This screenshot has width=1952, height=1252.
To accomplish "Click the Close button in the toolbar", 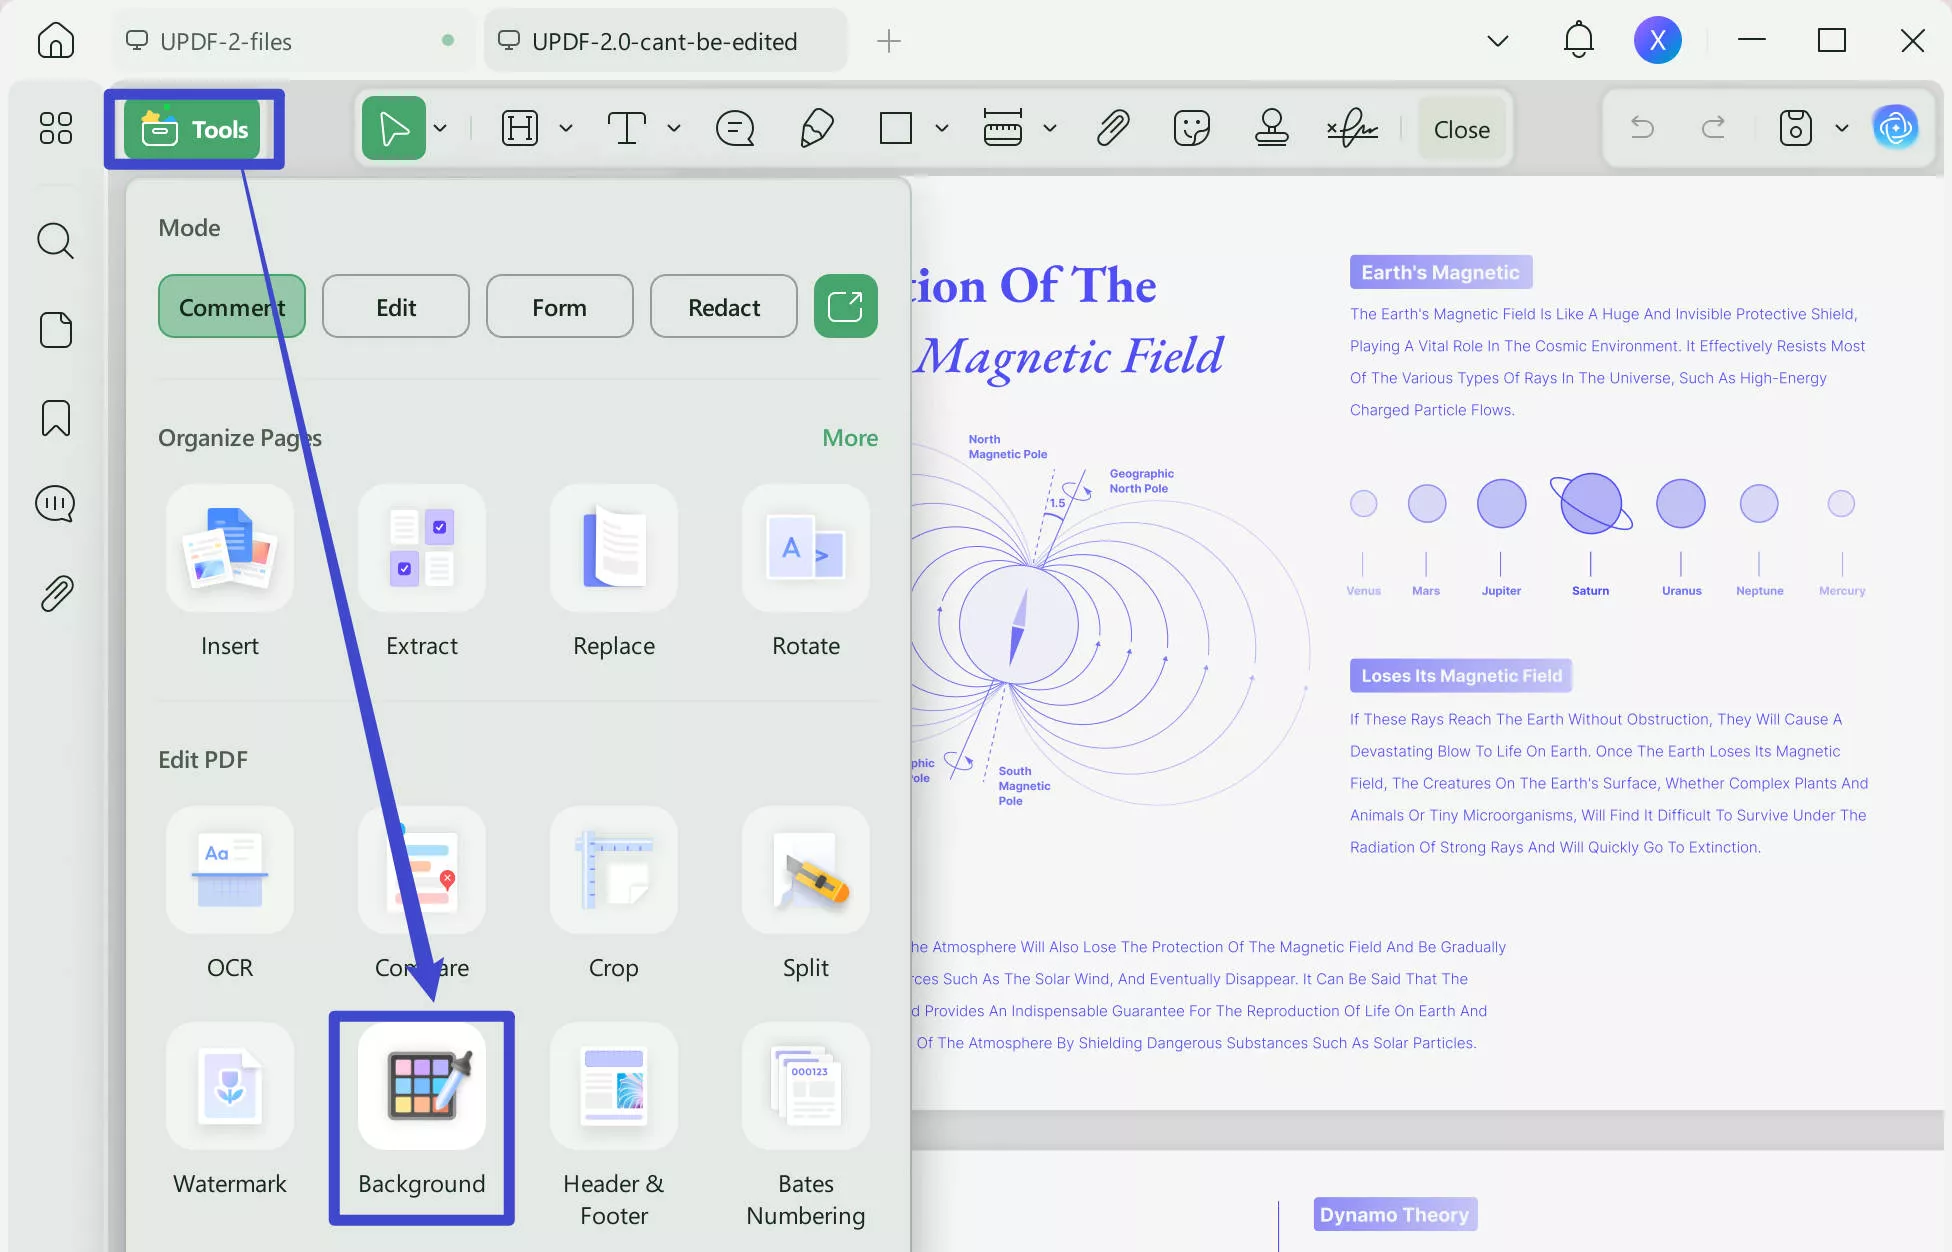I will coord(1461,128).
